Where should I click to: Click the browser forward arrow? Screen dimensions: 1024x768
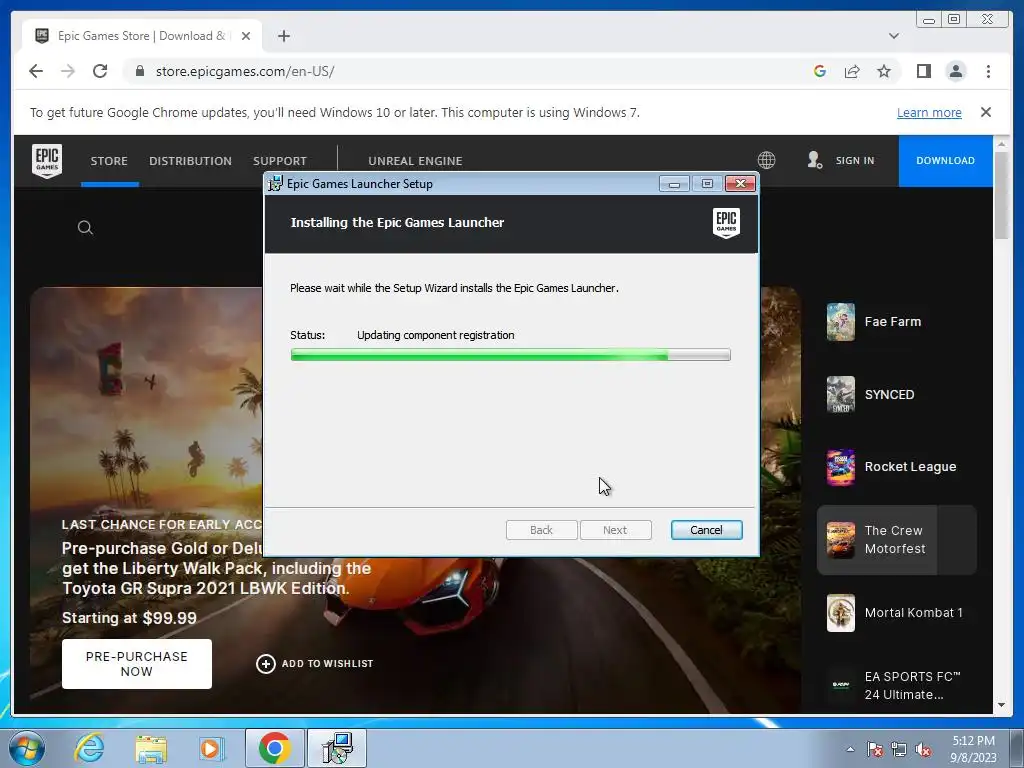(68, 71)
